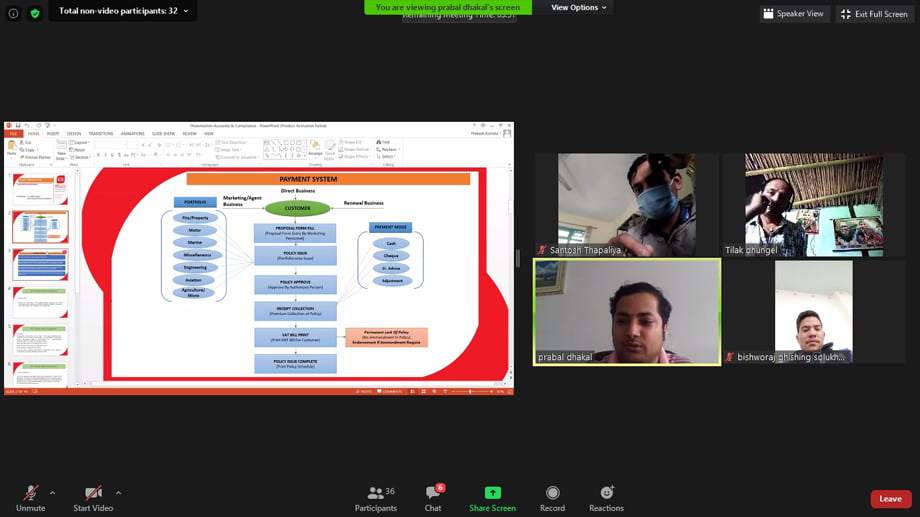Click Exit Full Screen button
Image resolution: width=920 pixels, height=517 pixels.
point(874,13)
